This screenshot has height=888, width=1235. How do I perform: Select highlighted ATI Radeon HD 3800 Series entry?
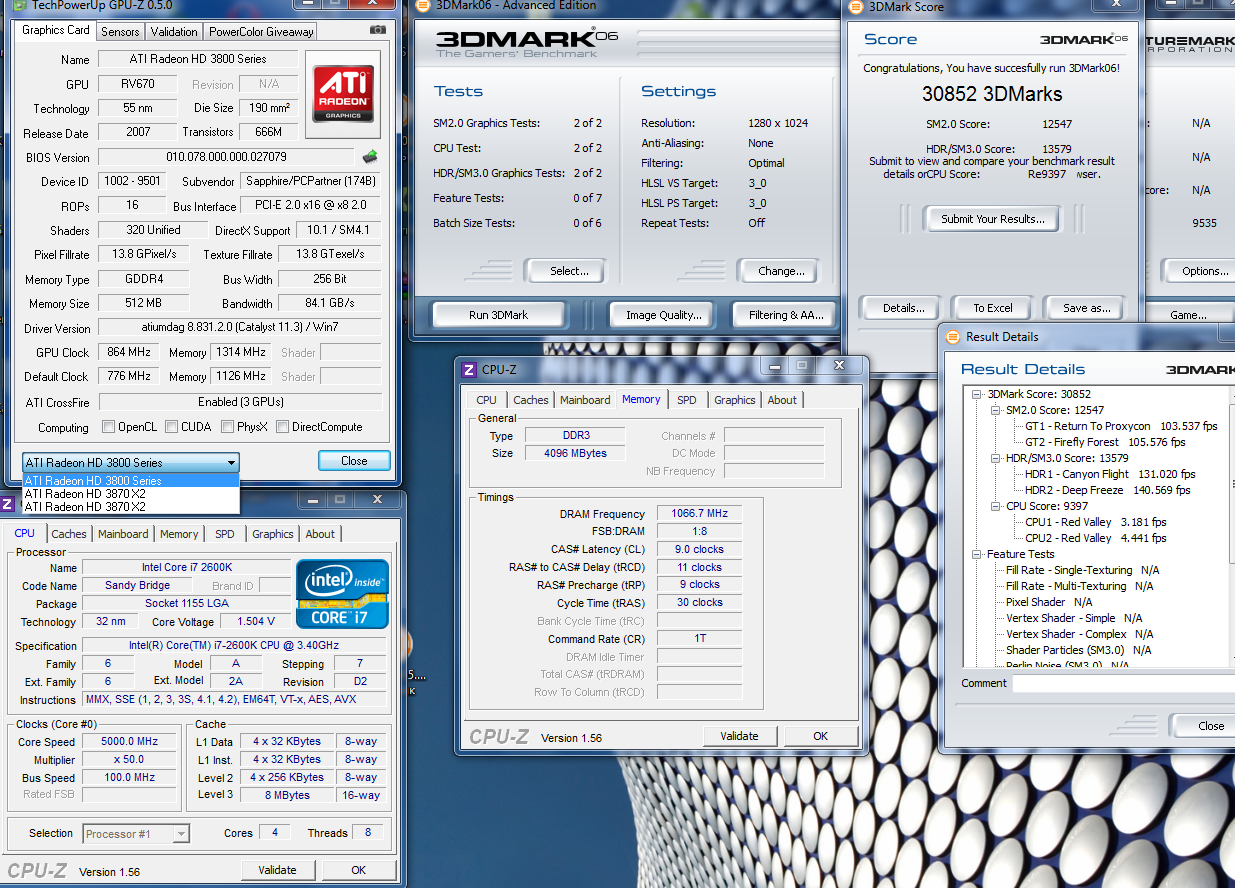click(131, 481)
